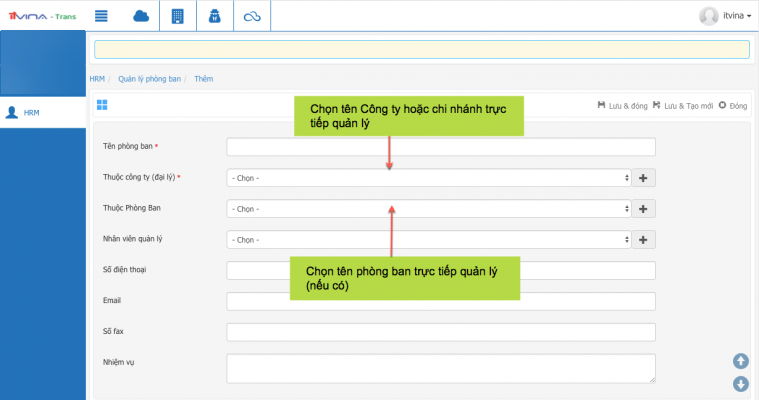Click the lock icon in top navigation

[214, 15]
